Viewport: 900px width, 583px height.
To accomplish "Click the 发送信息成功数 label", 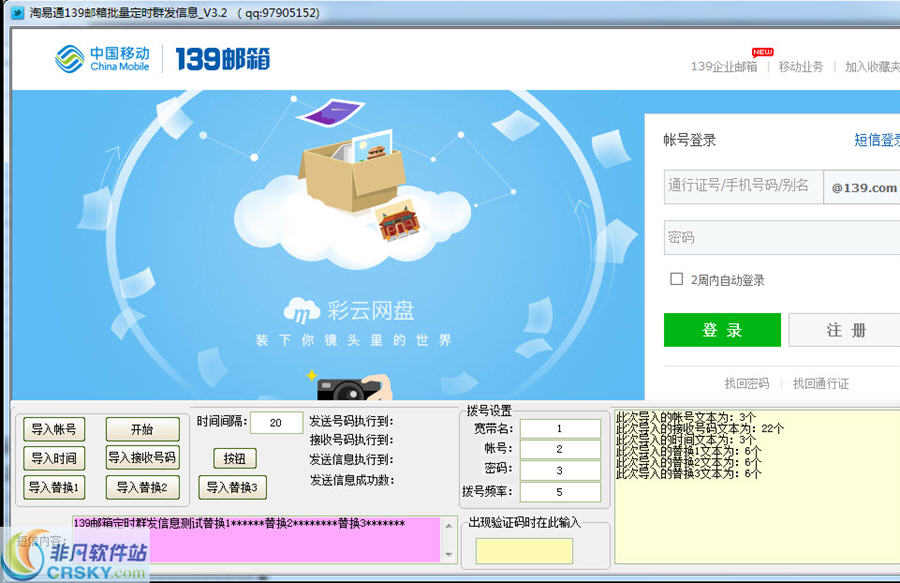I will click(x=352, y=480).
